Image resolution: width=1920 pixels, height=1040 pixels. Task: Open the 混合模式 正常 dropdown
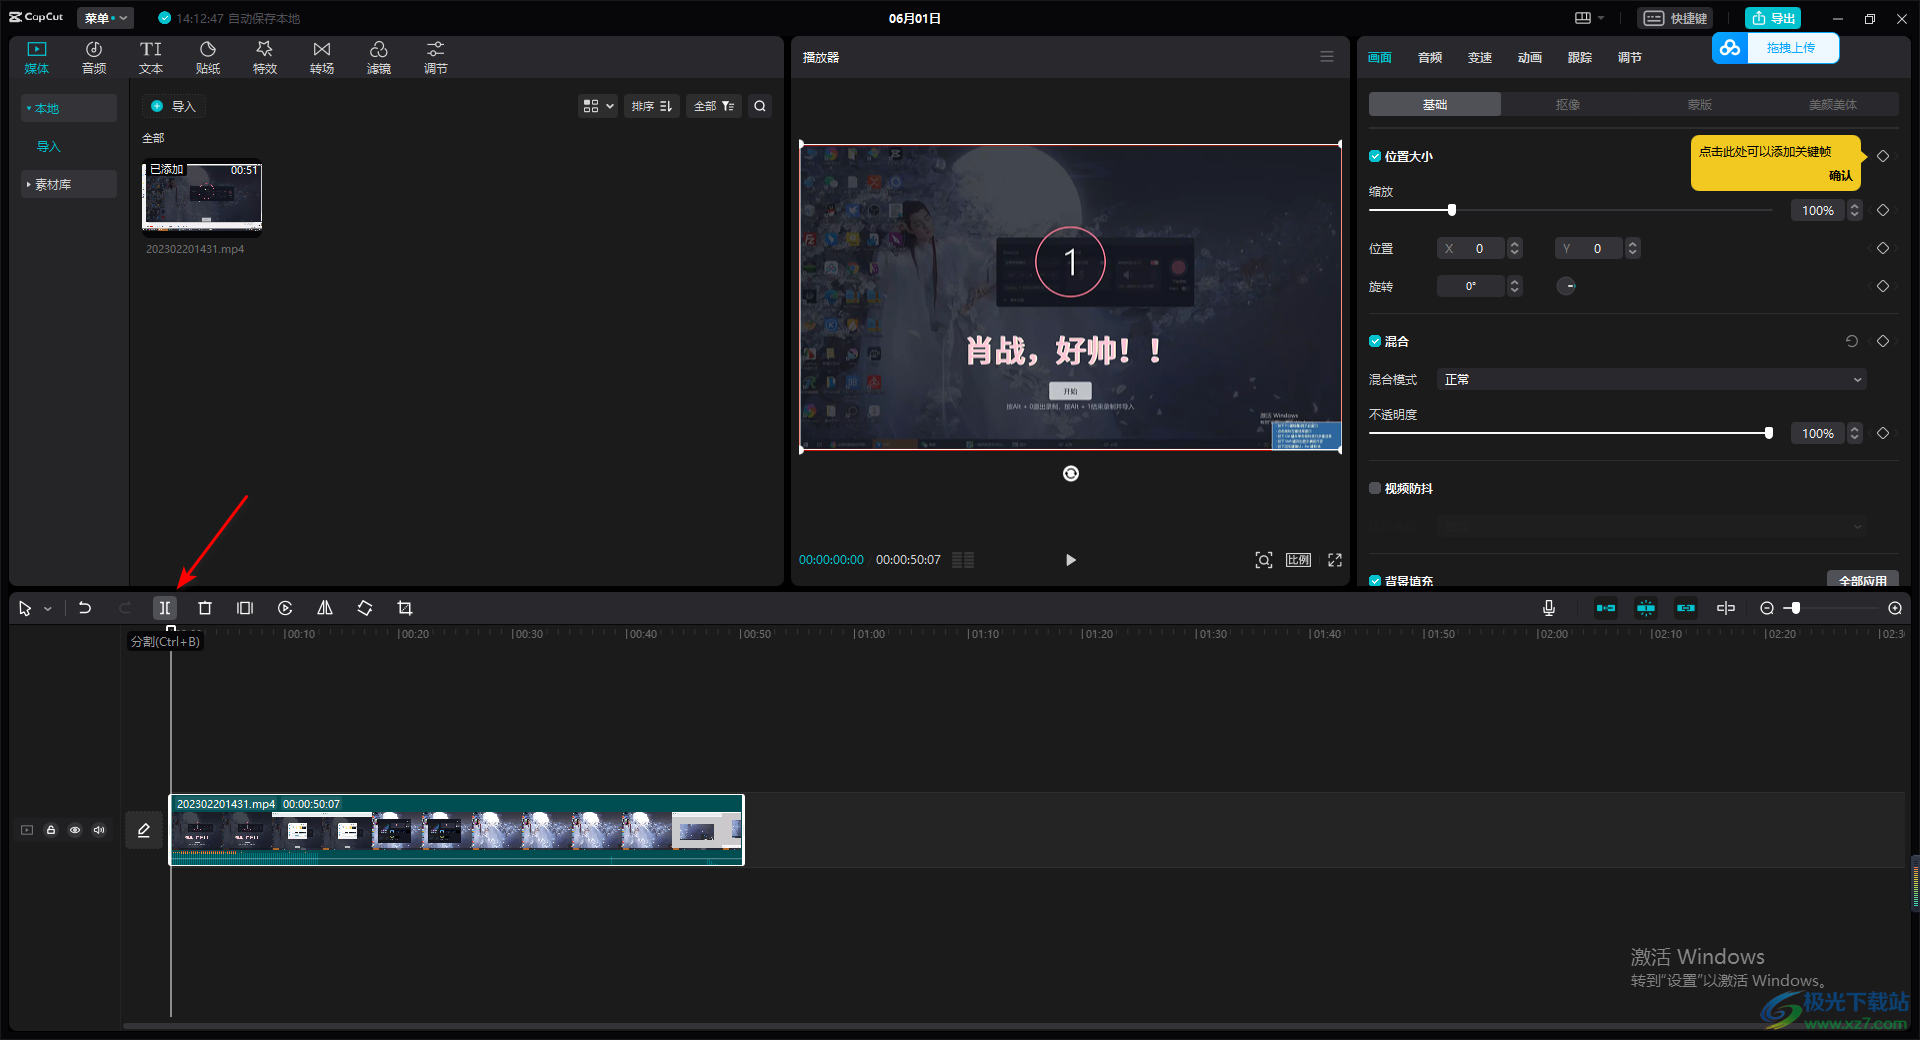click(1652, 379)
